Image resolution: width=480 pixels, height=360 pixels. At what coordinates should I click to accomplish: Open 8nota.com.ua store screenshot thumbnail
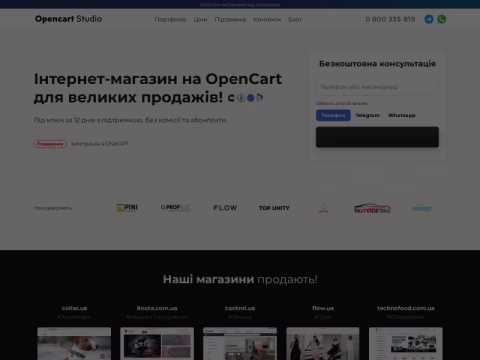point(157,343)
